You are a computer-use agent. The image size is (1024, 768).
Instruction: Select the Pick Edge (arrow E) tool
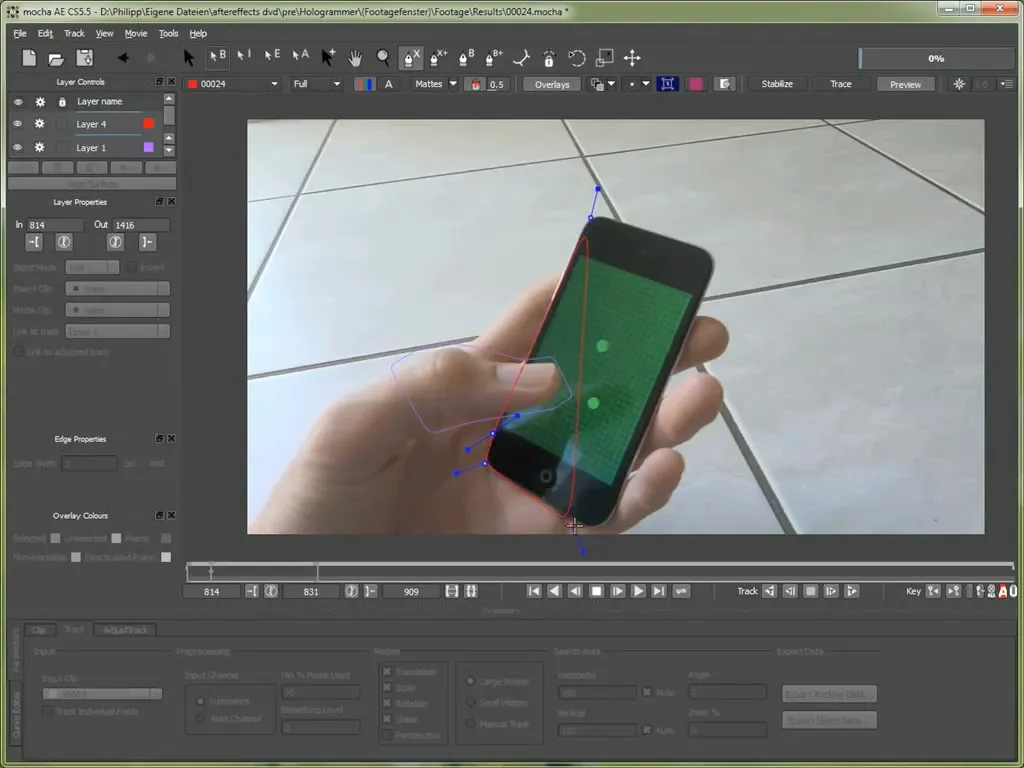(x=272, y=56)
